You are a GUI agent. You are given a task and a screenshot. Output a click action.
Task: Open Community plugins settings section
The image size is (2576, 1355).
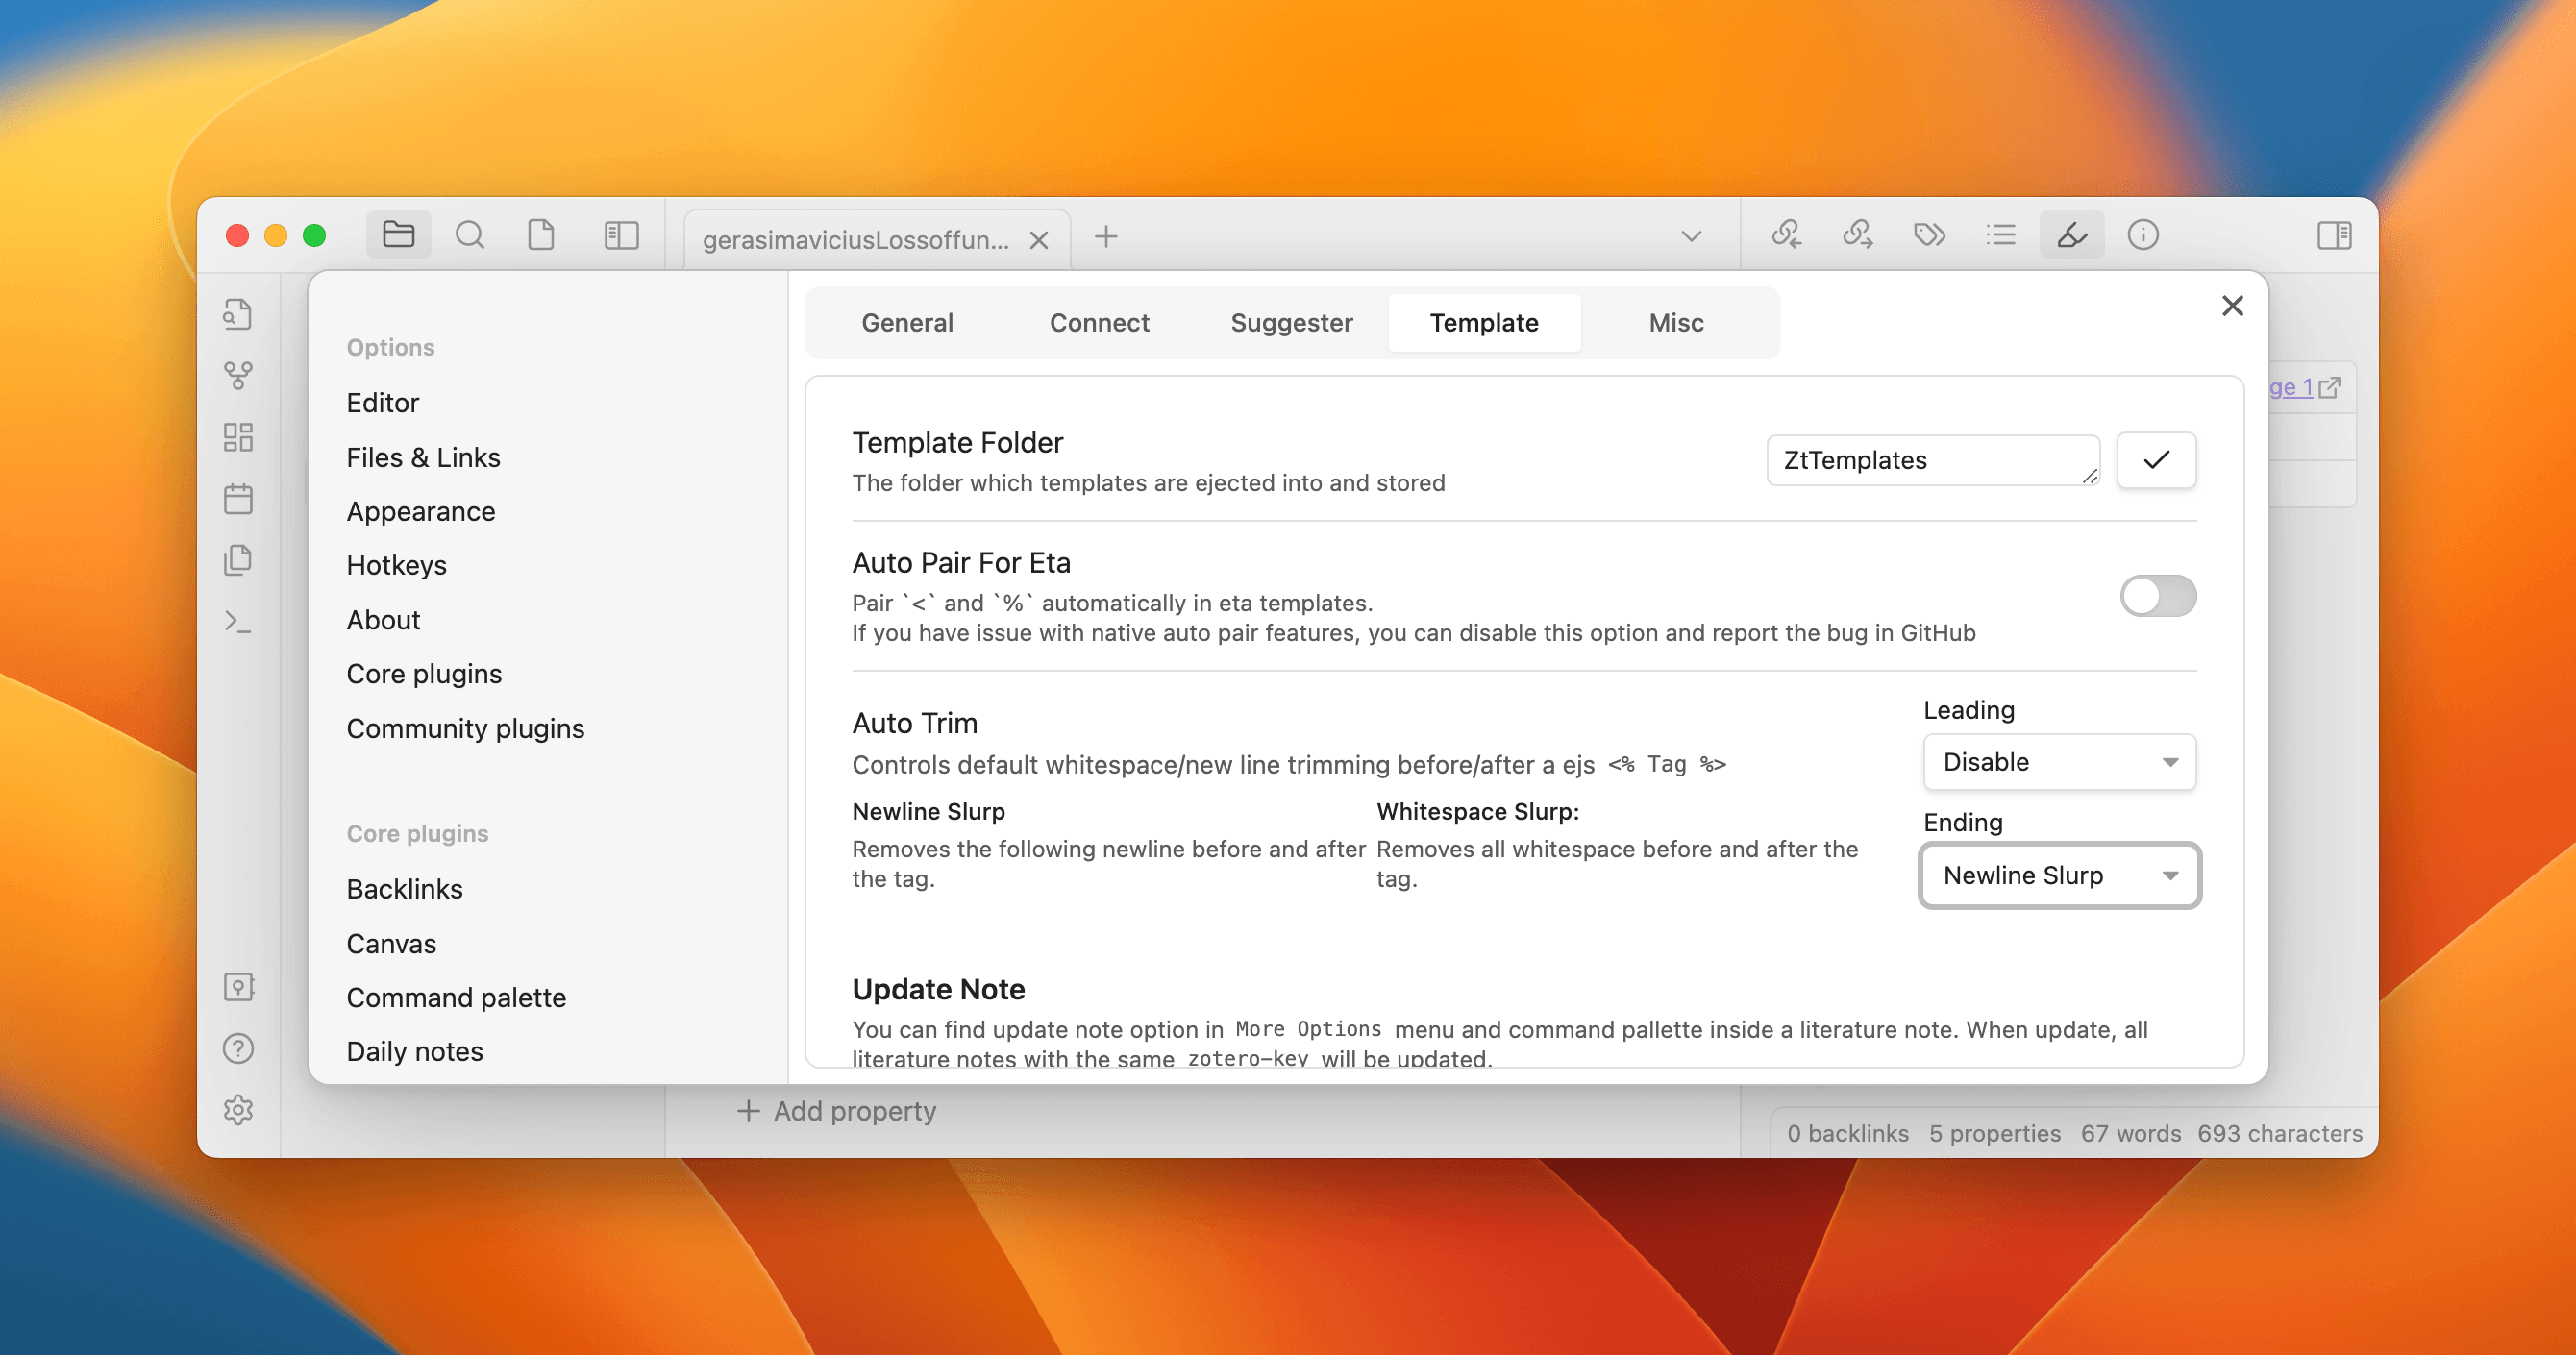pos(465,727)
